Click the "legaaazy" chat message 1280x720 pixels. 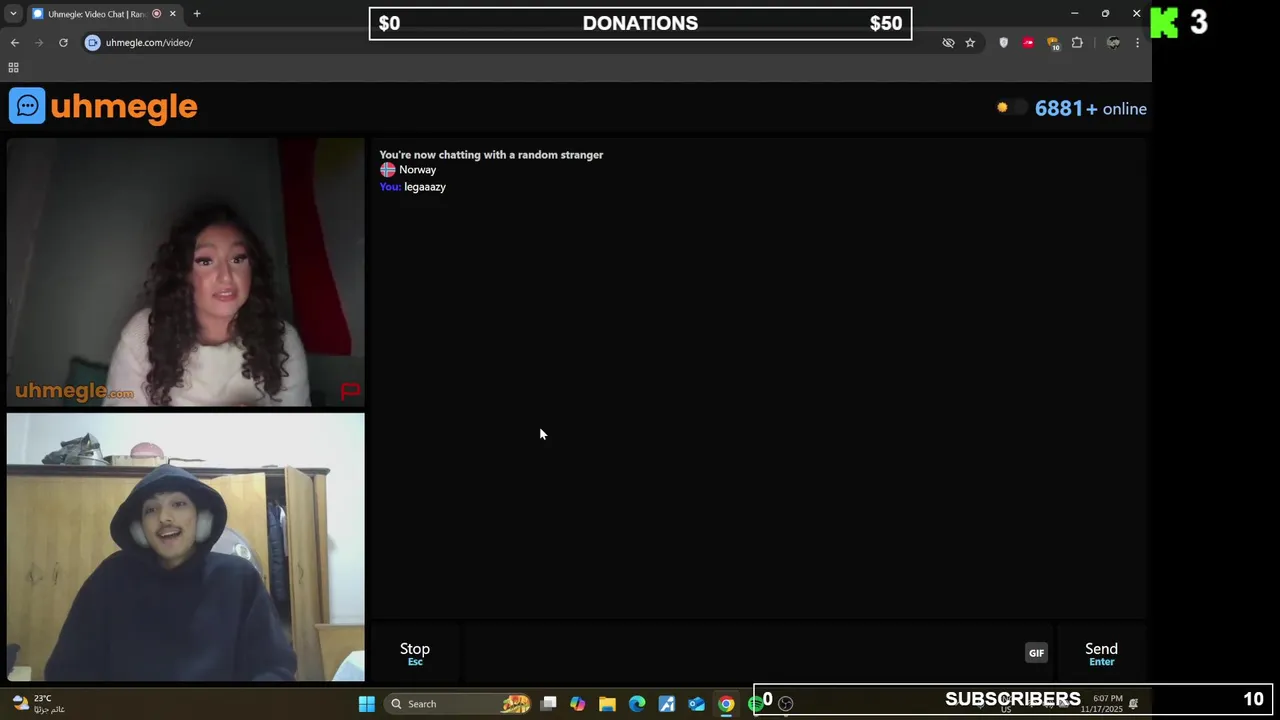pyautogui.click(x=425, y=187)
